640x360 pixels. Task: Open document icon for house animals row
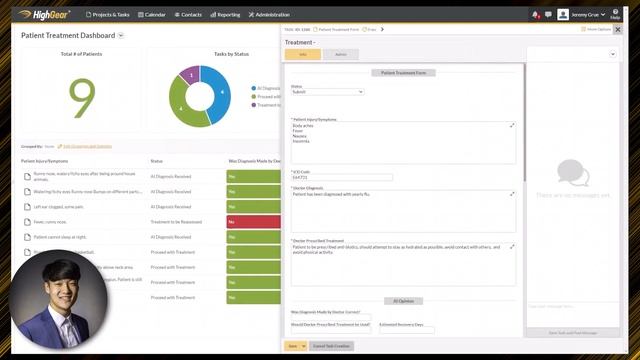point(27,176)
